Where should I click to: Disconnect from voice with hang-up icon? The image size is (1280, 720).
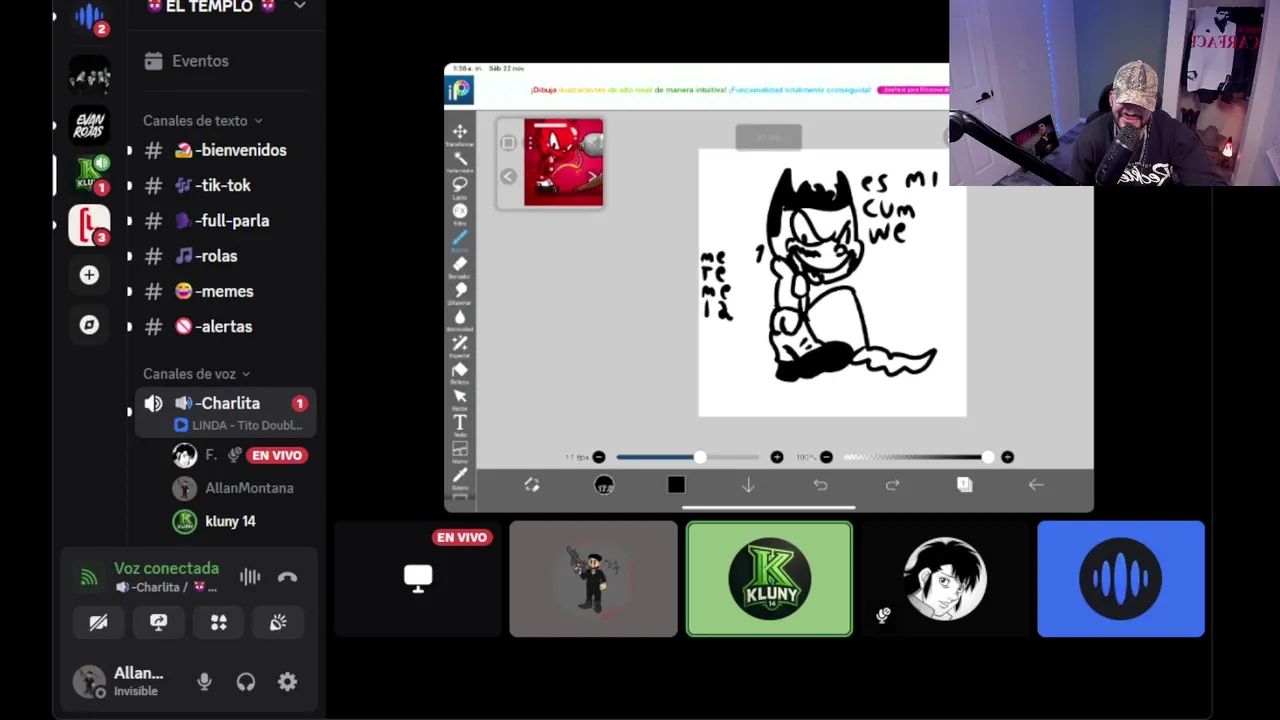click(x=287, y=577)
